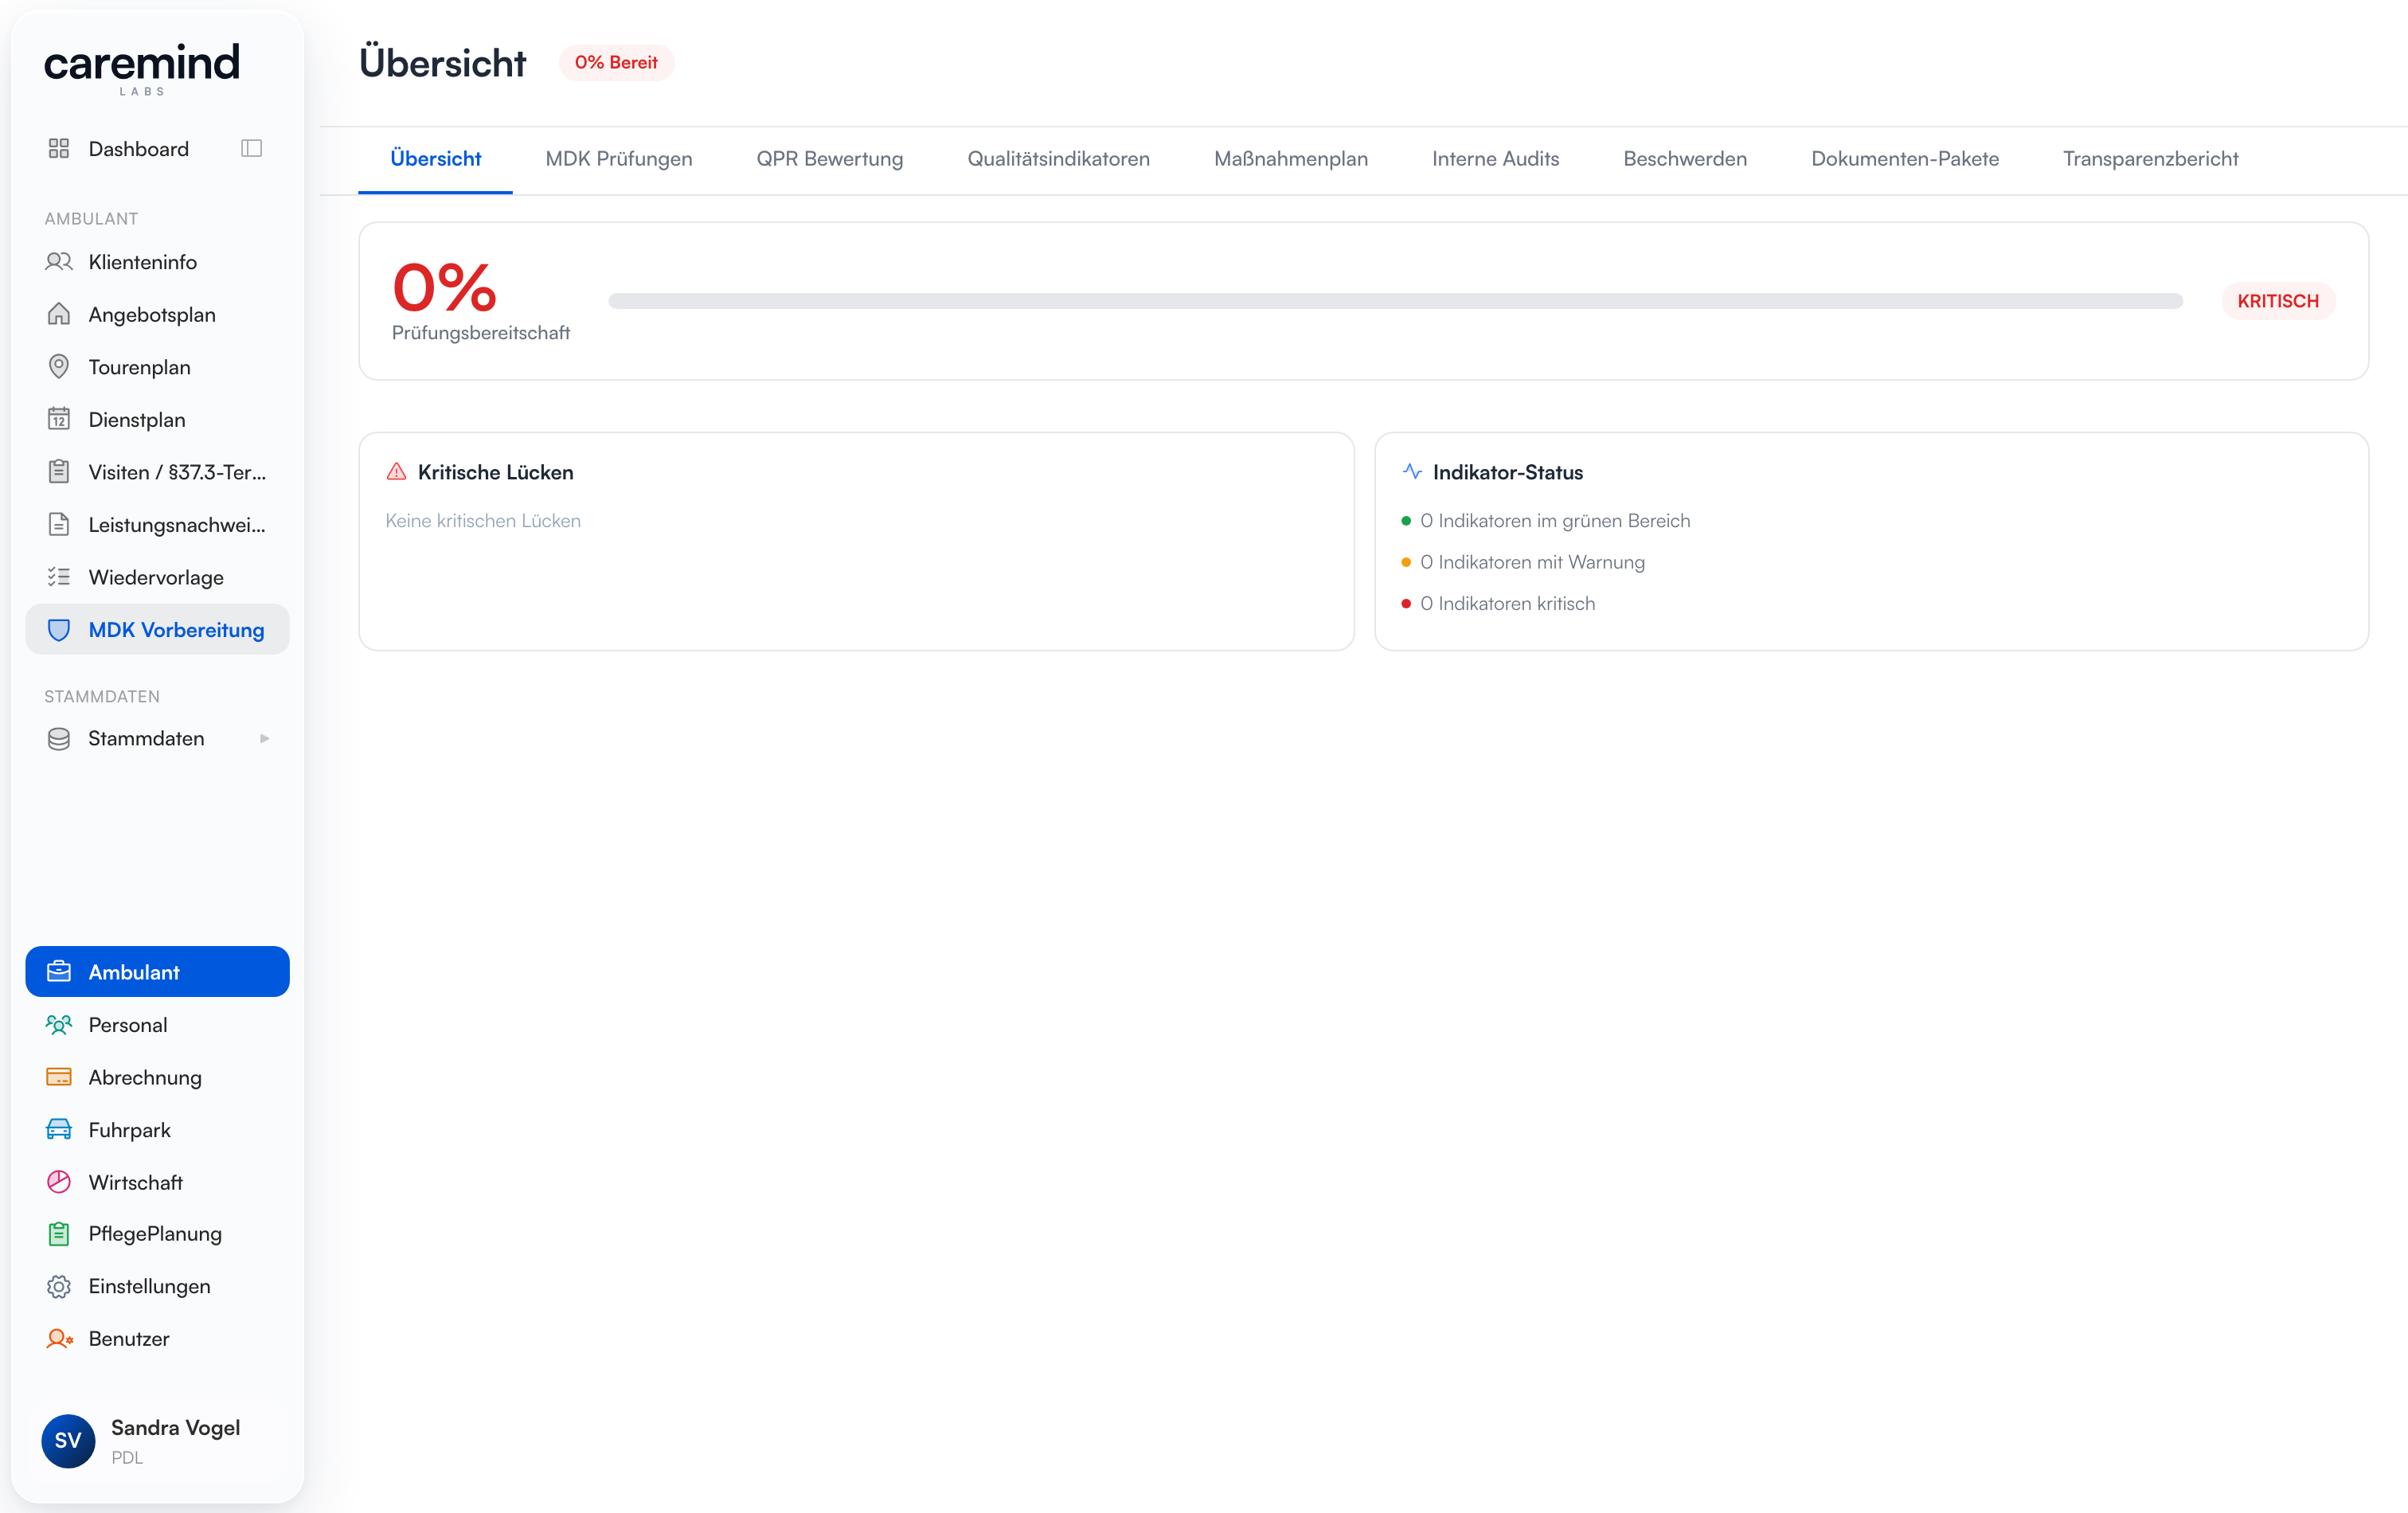Click the Leistungsnachweis document icon
Image resolution: width=2408 pixels, height=1513 pixels.
(59, 524)
